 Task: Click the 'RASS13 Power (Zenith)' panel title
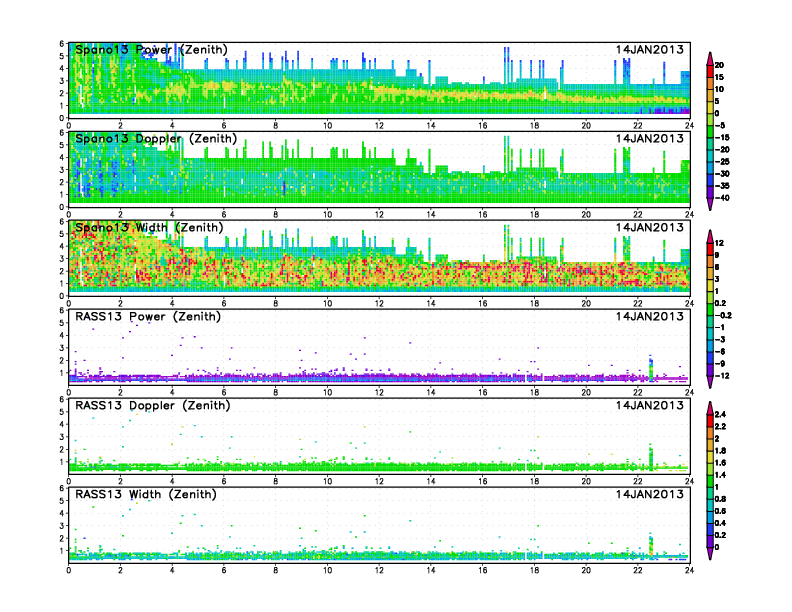[x=147, y=317]
